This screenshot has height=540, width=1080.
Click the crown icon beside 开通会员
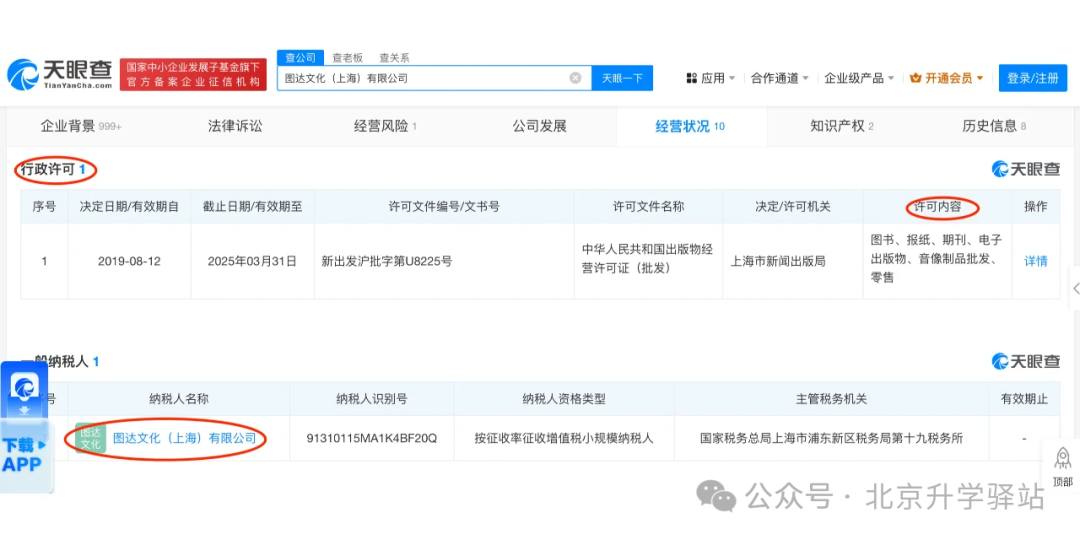click(x=915, y=78)
